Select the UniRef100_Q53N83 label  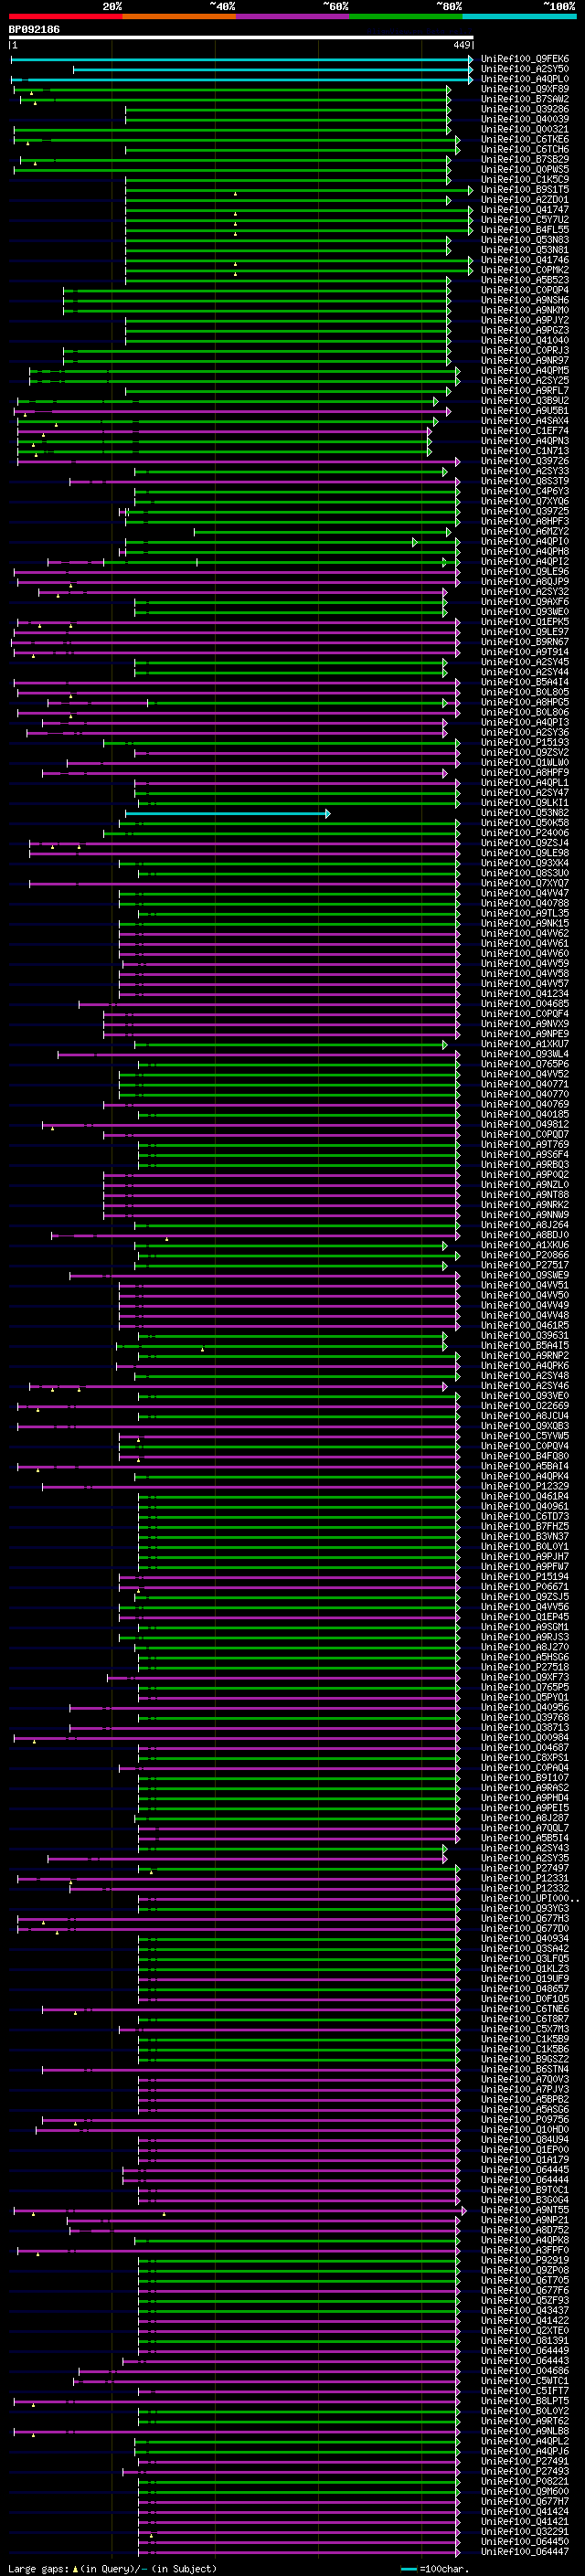[x=524, y=240]
